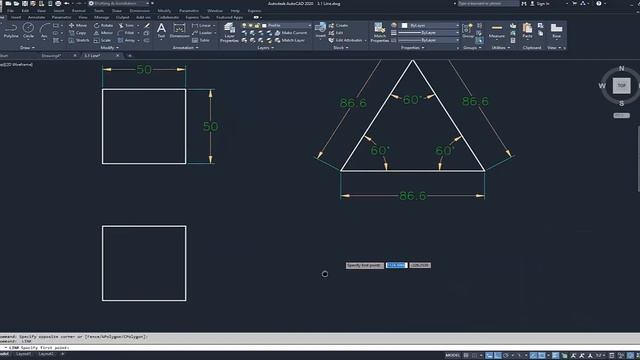Toggle grid display in status bar
This screenshot has width=640, height=360.
(466, 356)
